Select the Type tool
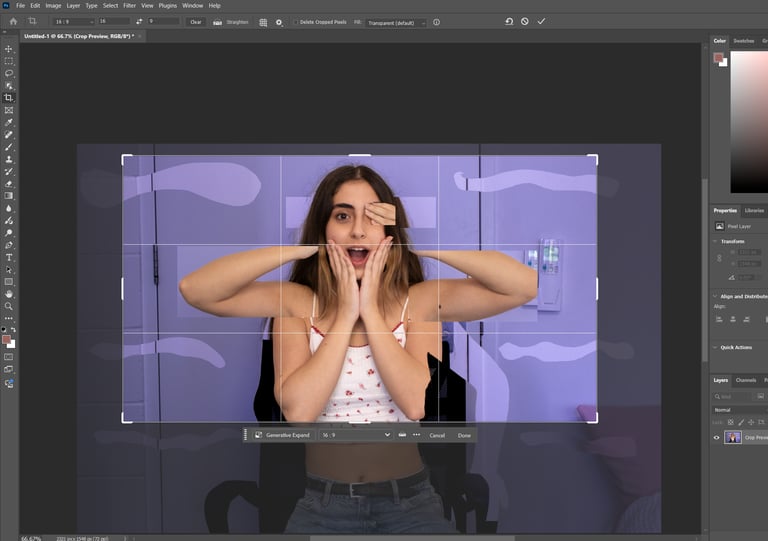This screenshot has height=541, width=768. tap(9, 258)
